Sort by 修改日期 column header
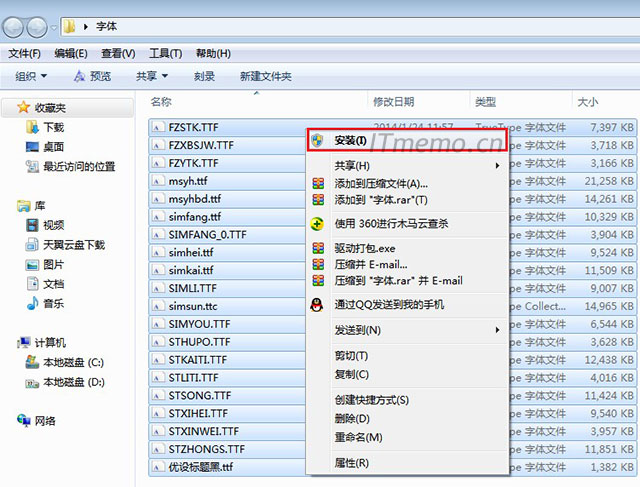The width and height of the screenshot is (640, 487). tap(394, 102)
